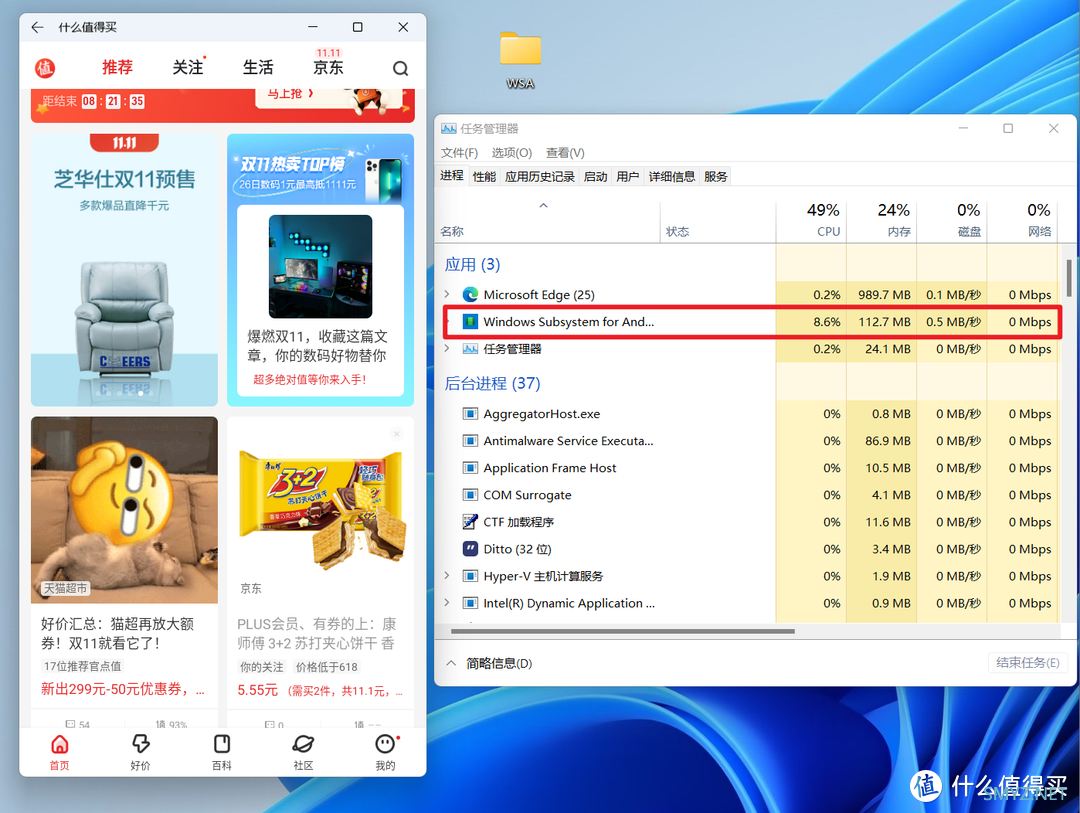1080x813 pixels.
Task: Switch to the 生活 tab in the app
Action: 258,68
